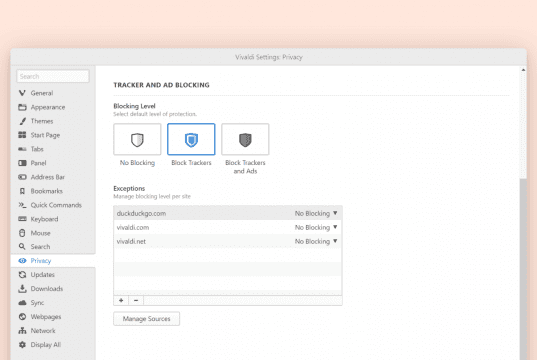Select Block Trackers and Ads shield option
This screenshot has width=537, height=360.
(x=245, y=139)
